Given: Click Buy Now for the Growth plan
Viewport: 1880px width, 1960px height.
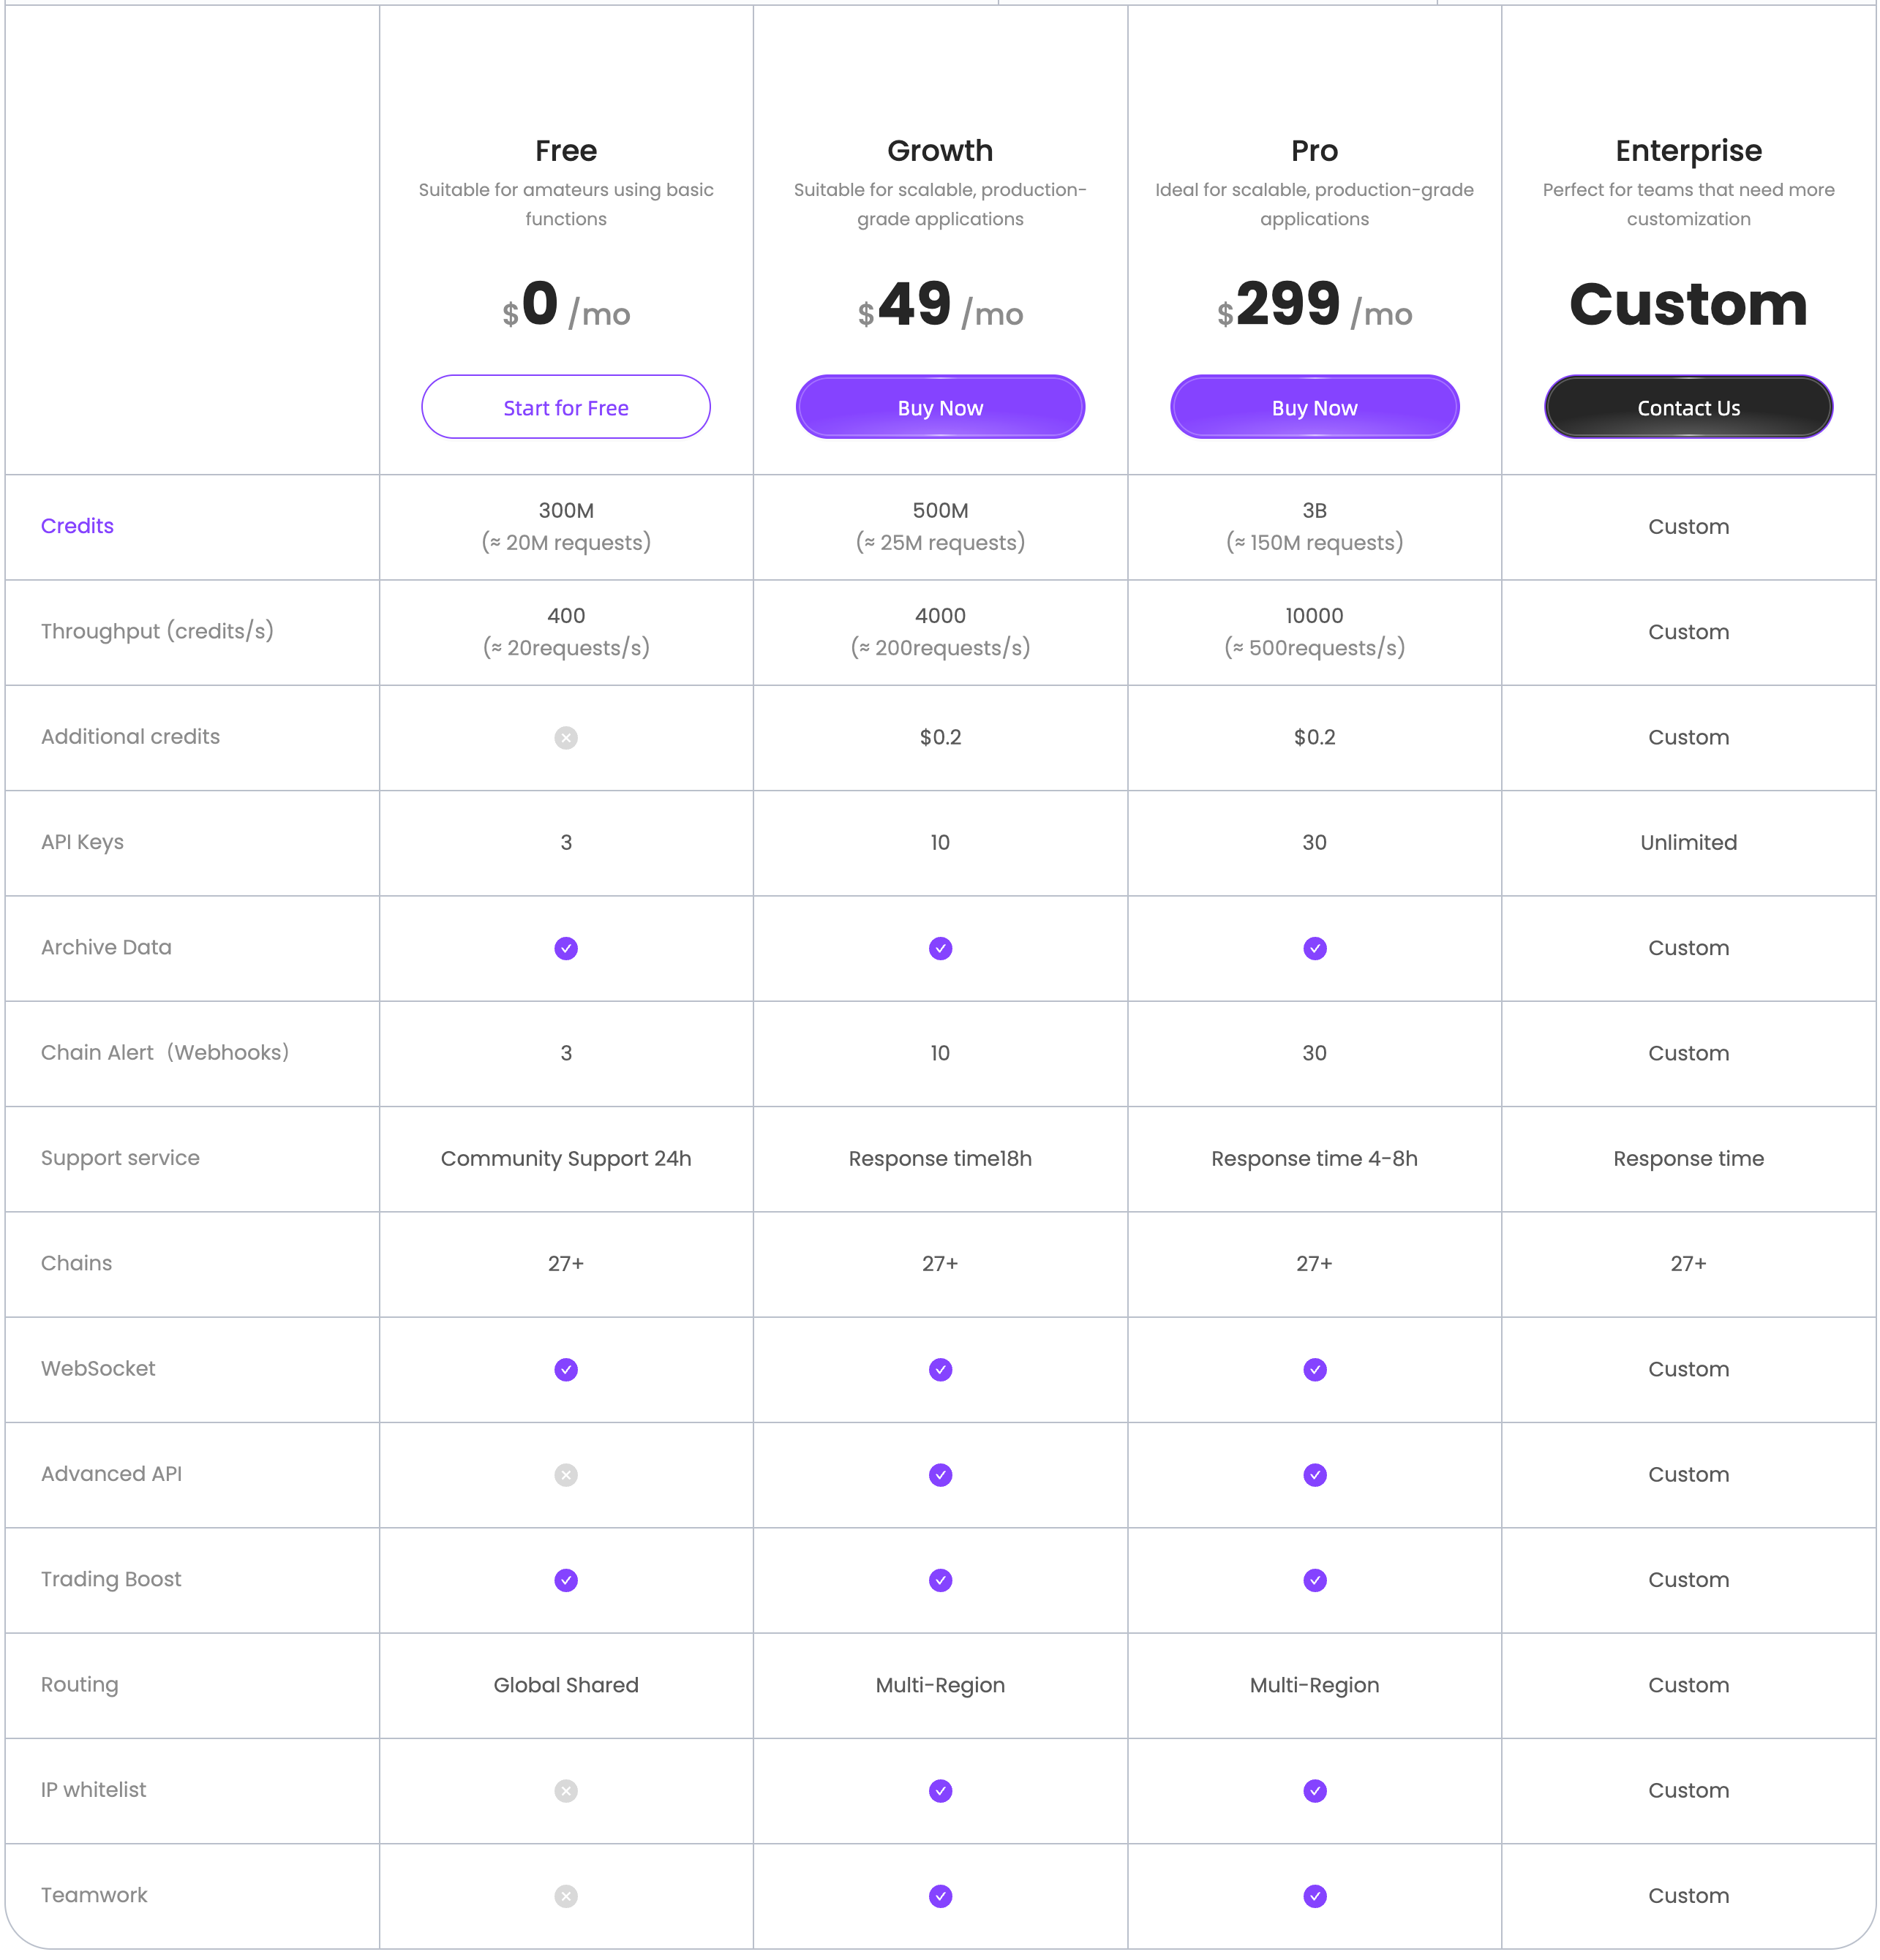Looking at the screenshot, I should (939, 407).
